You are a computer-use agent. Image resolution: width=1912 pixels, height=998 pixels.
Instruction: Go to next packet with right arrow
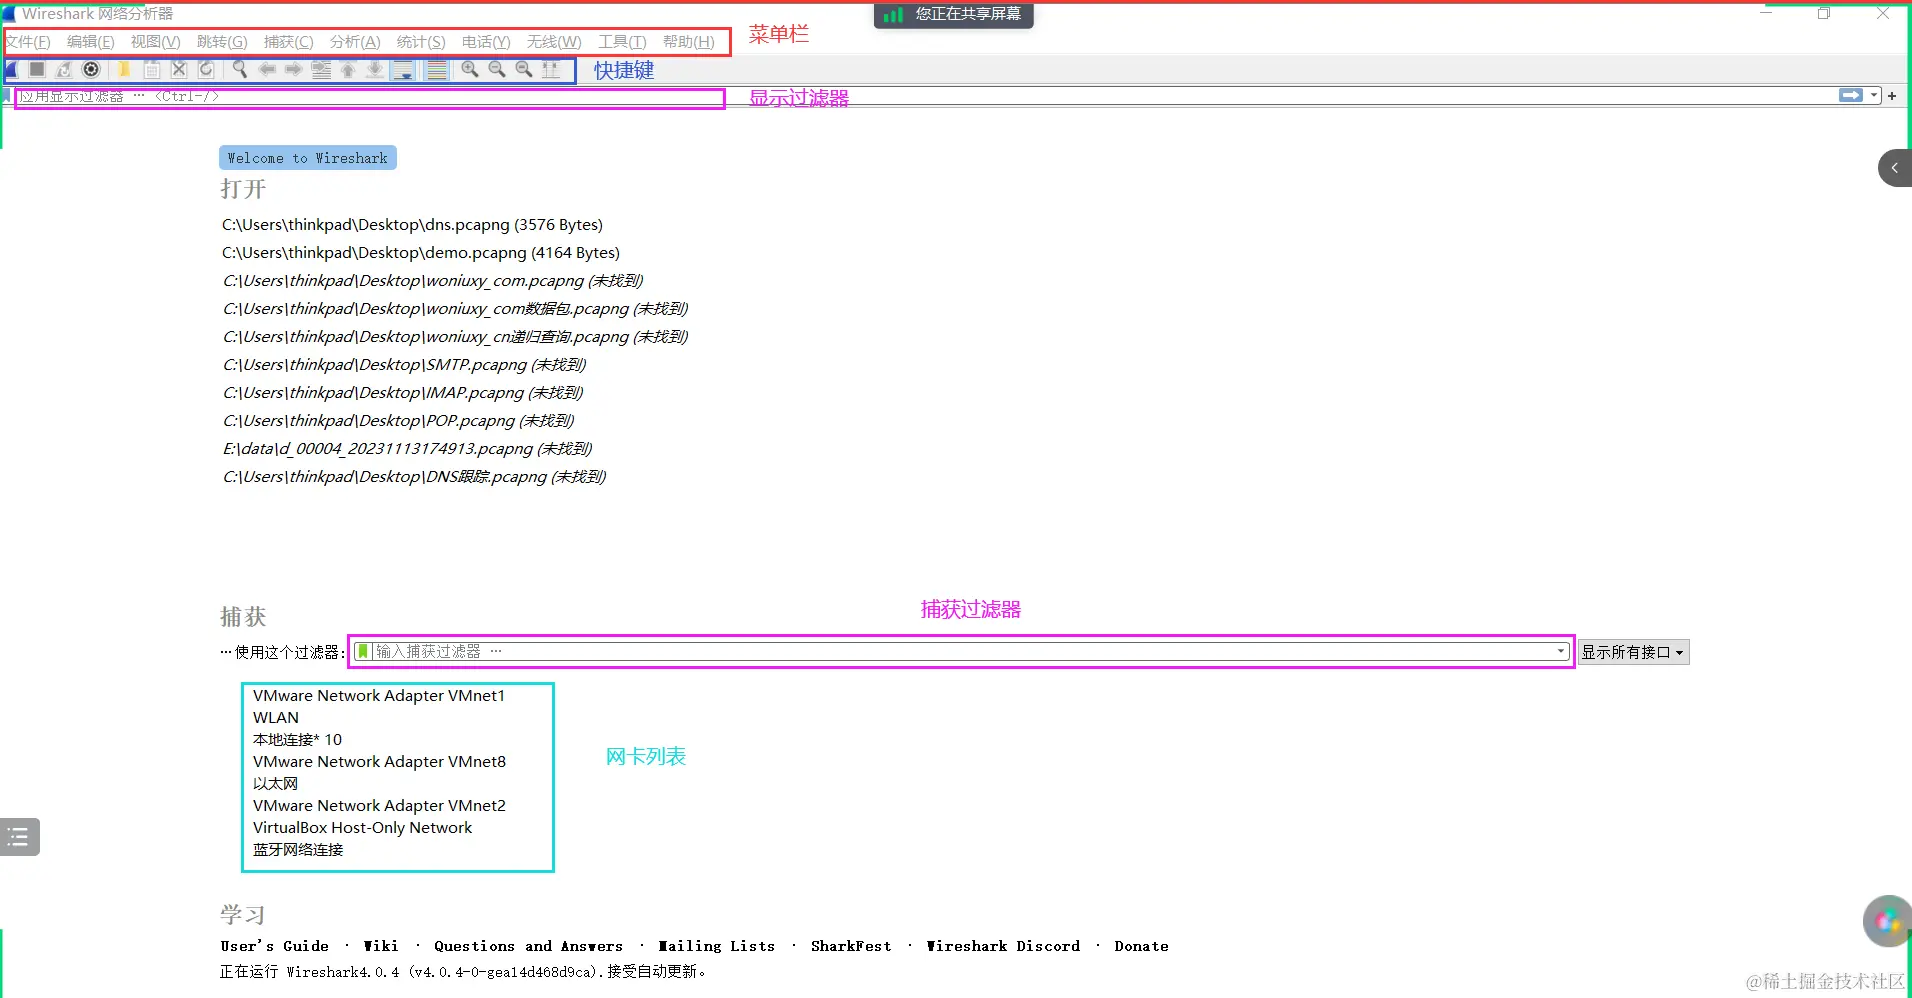click(294, 69)
